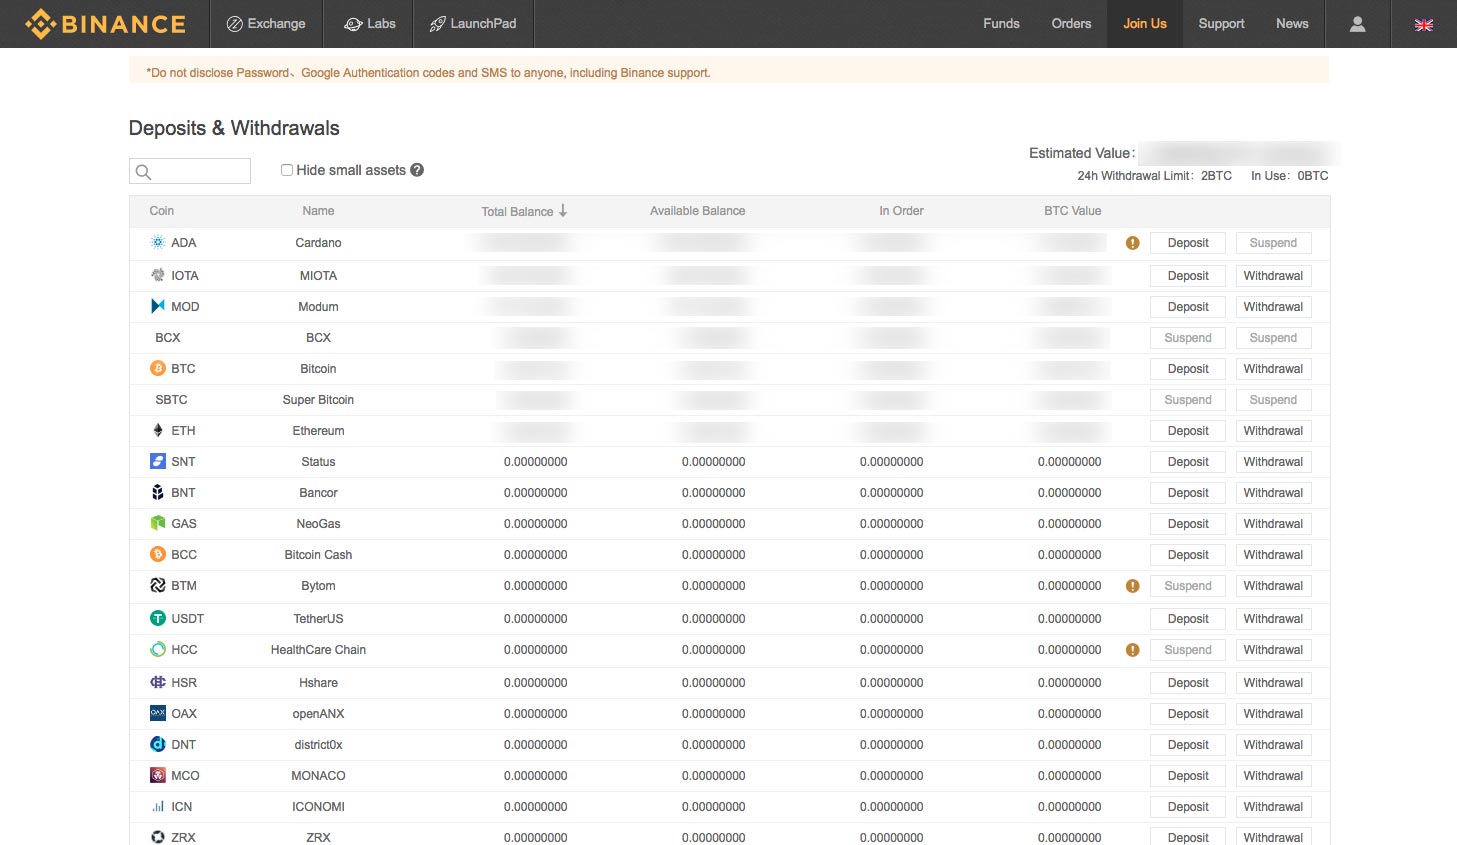Click Withdrawal for OAX openANX
Viewport: 1457px width, 845px height.
click(1273, 714)
